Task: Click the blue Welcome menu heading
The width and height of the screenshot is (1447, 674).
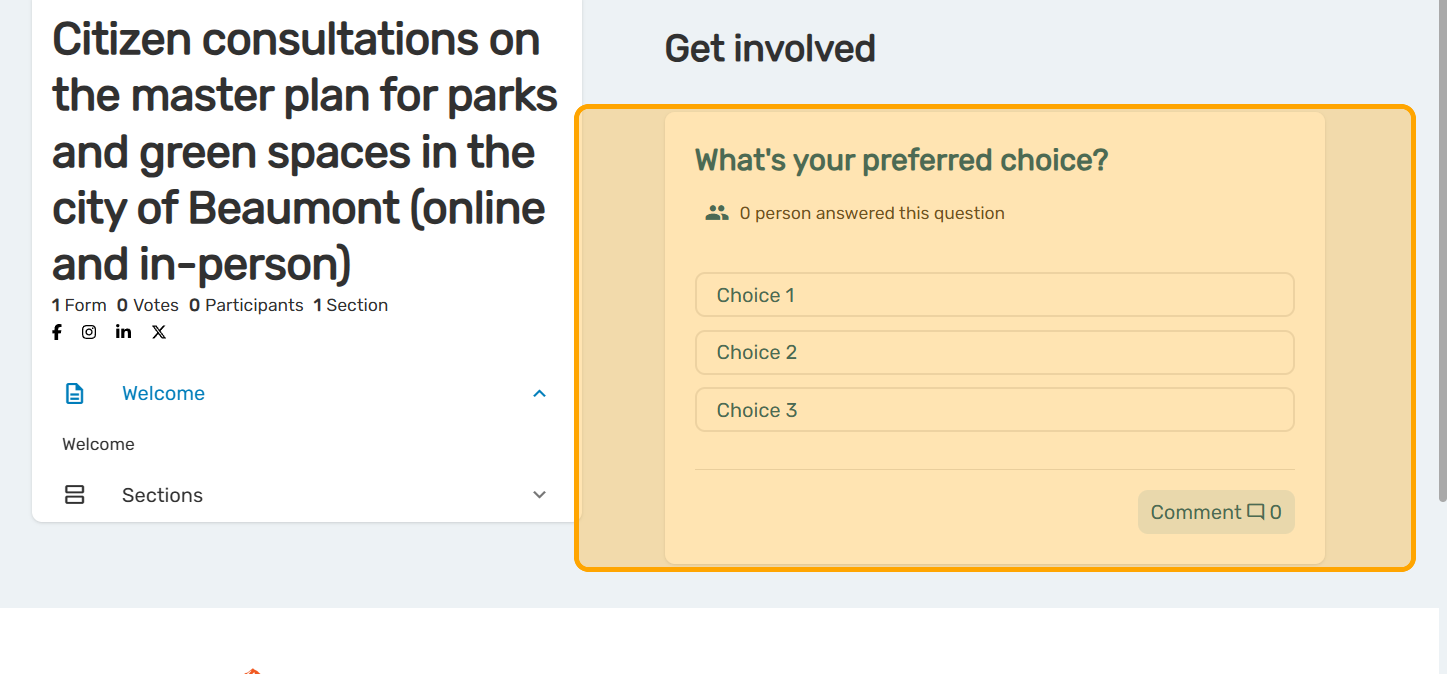Action: tap(163, 394)
